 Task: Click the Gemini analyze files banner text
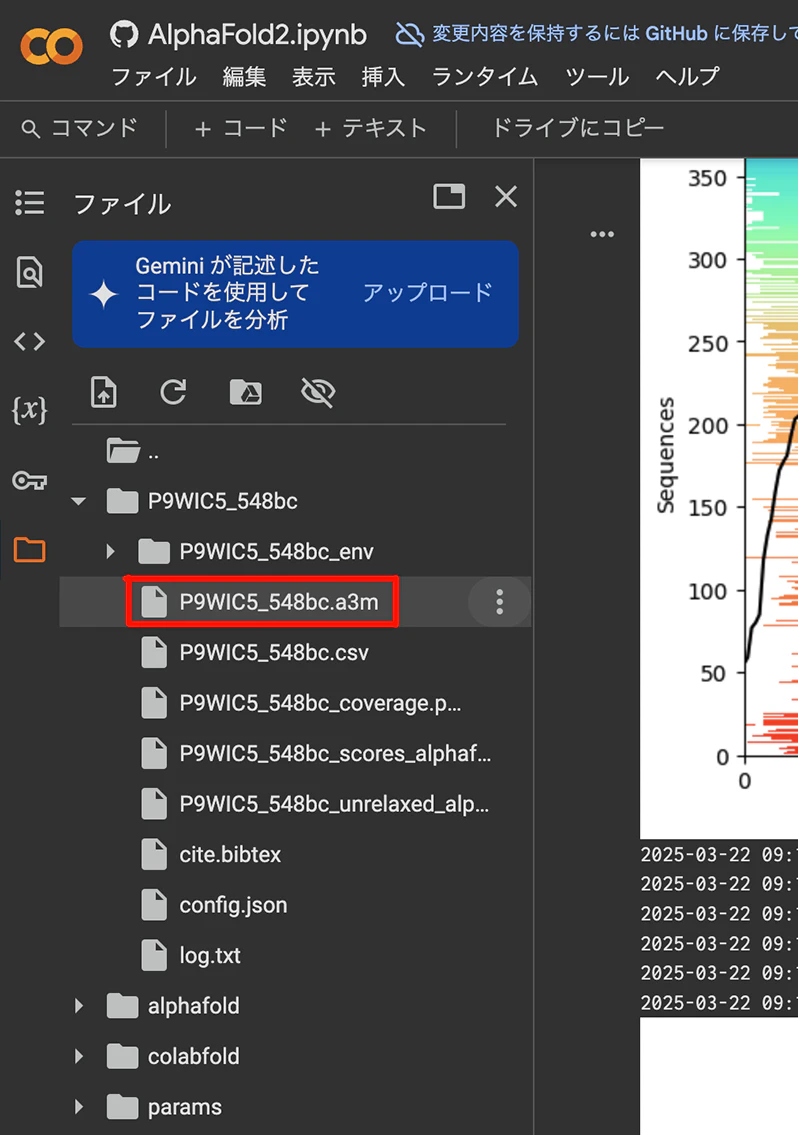(x=227, y=292)
